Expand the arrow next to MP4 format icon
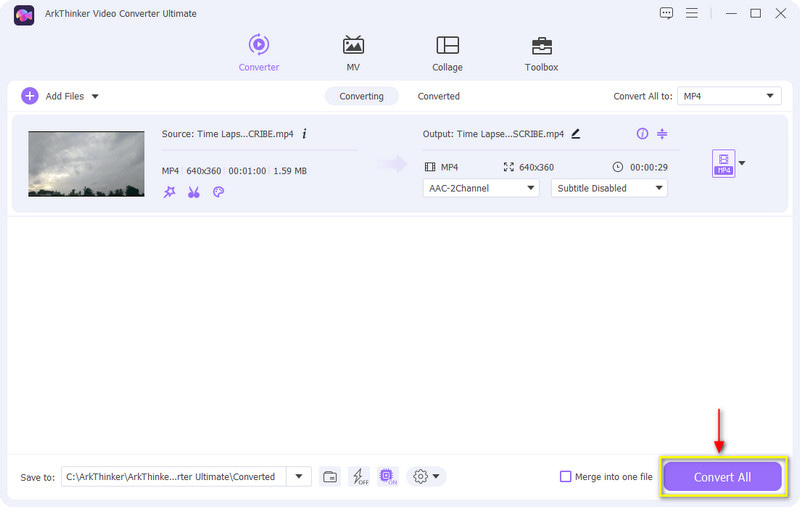Viewport: 800px width, 507px height. (742, 163)
